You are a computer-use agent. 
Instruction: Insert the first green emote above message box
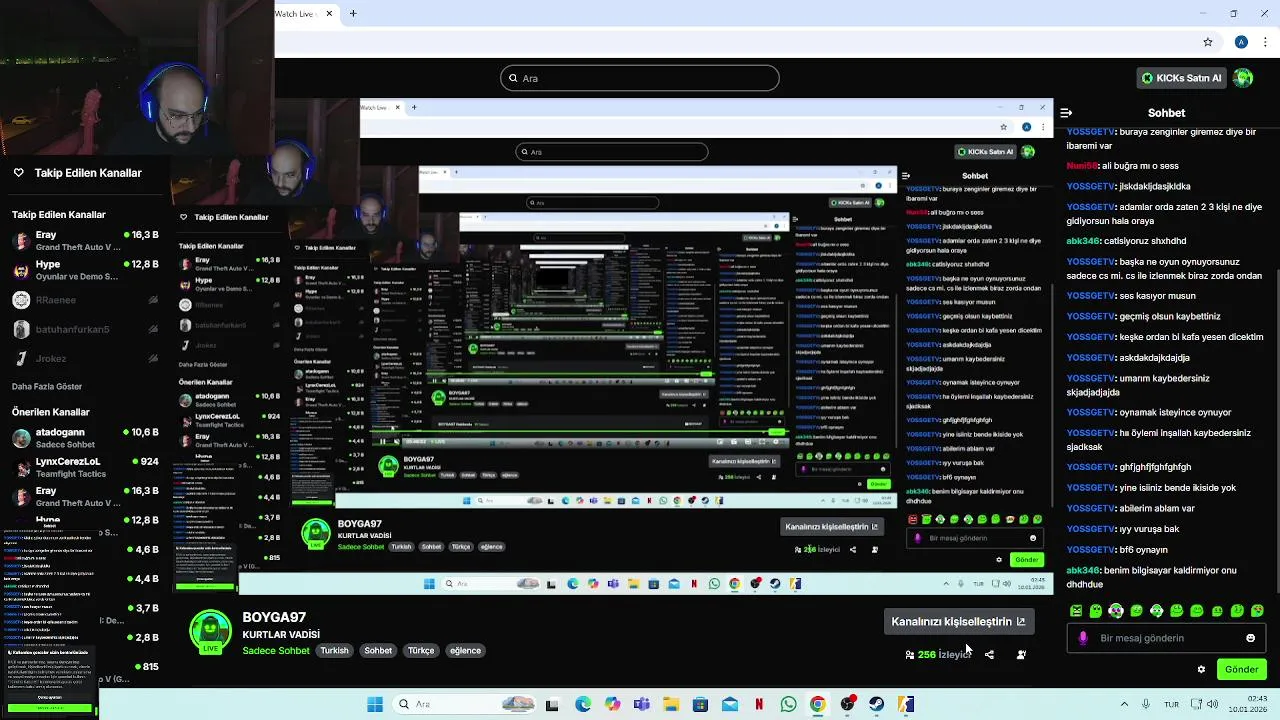1076,611
